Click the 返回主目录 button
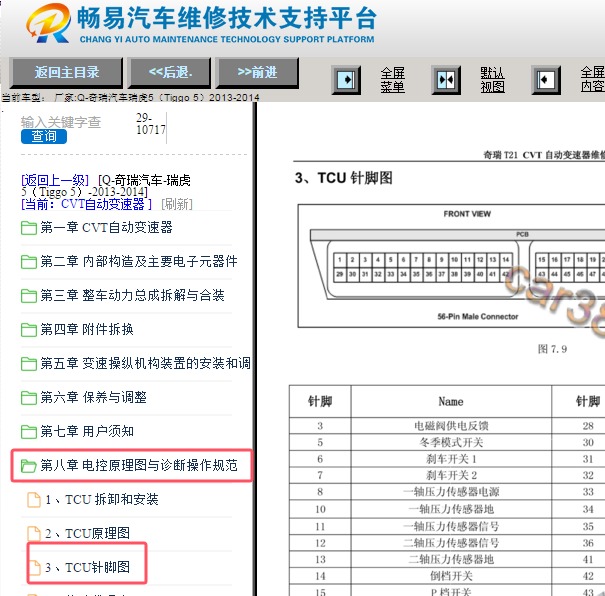Viewport: 605px width, 596px height. point(66,73)
